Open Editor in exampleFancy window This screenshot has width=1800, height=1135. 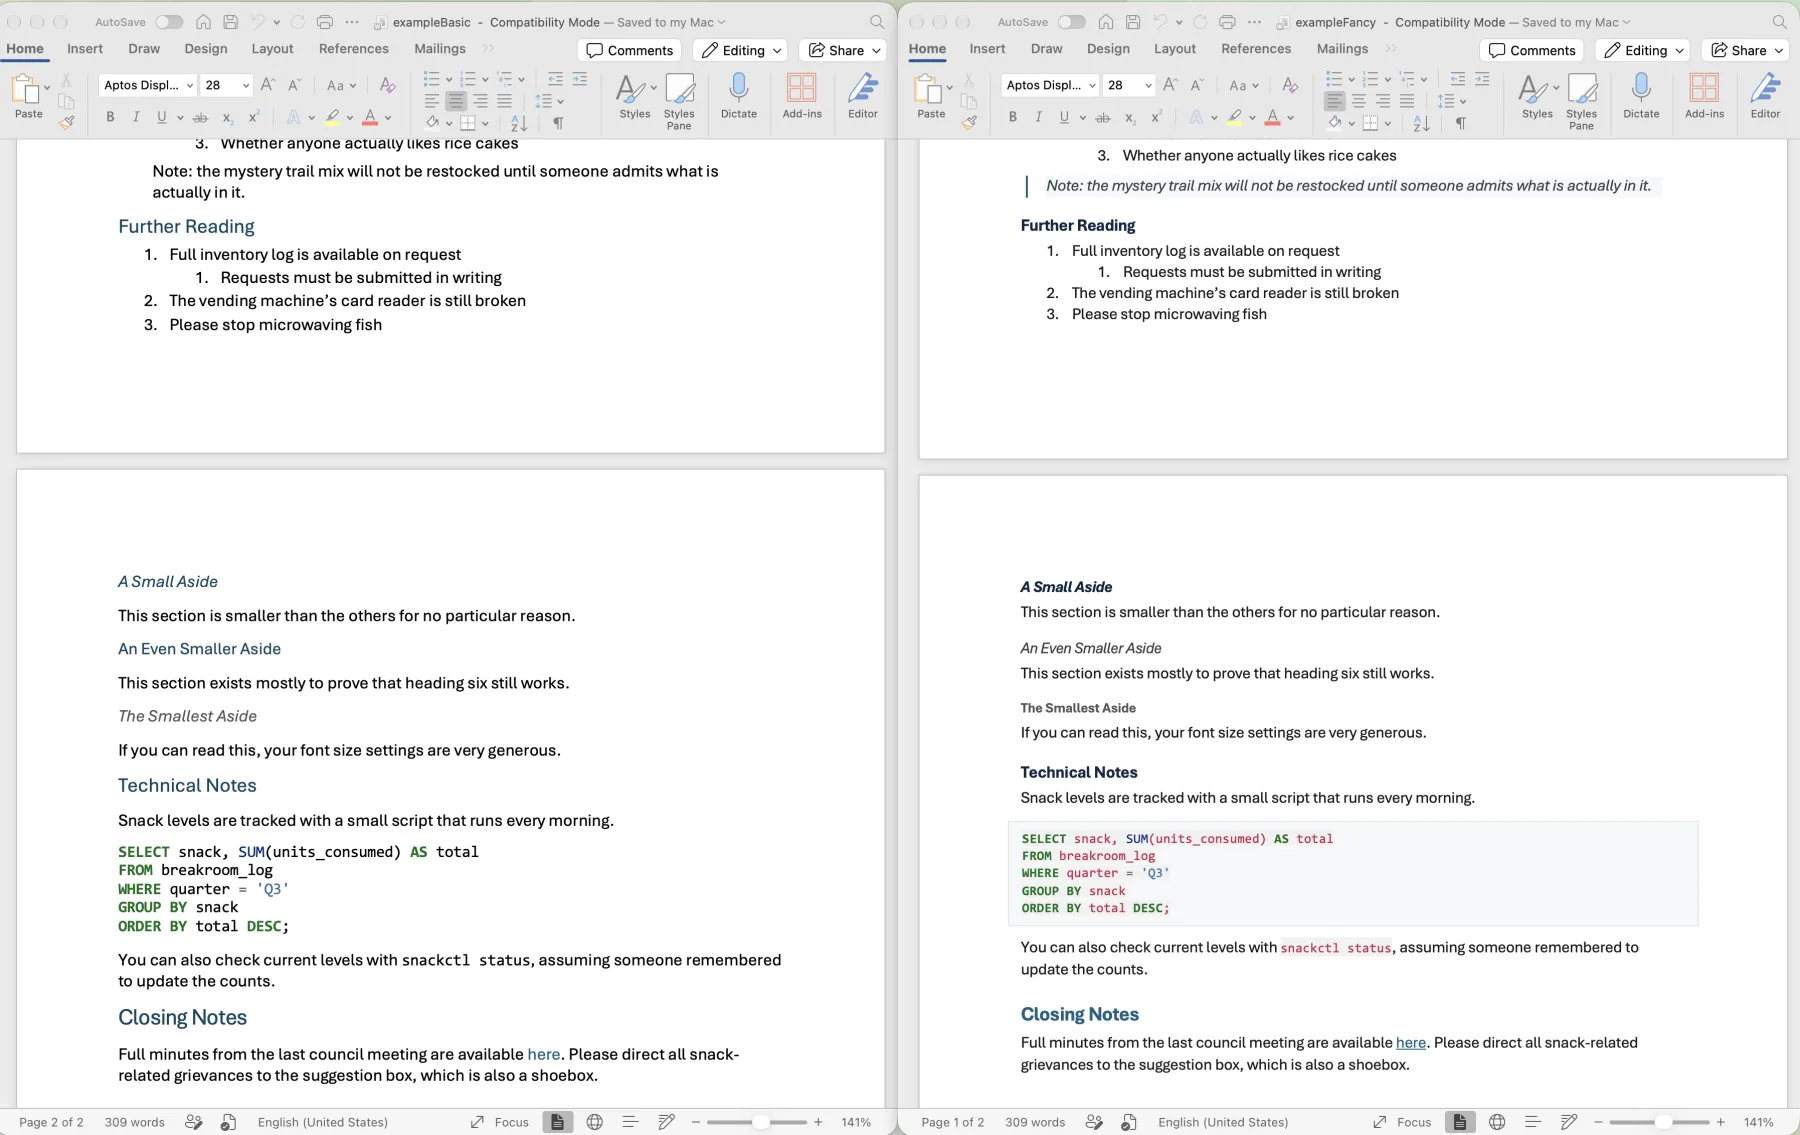click(x=1765, y=96)
